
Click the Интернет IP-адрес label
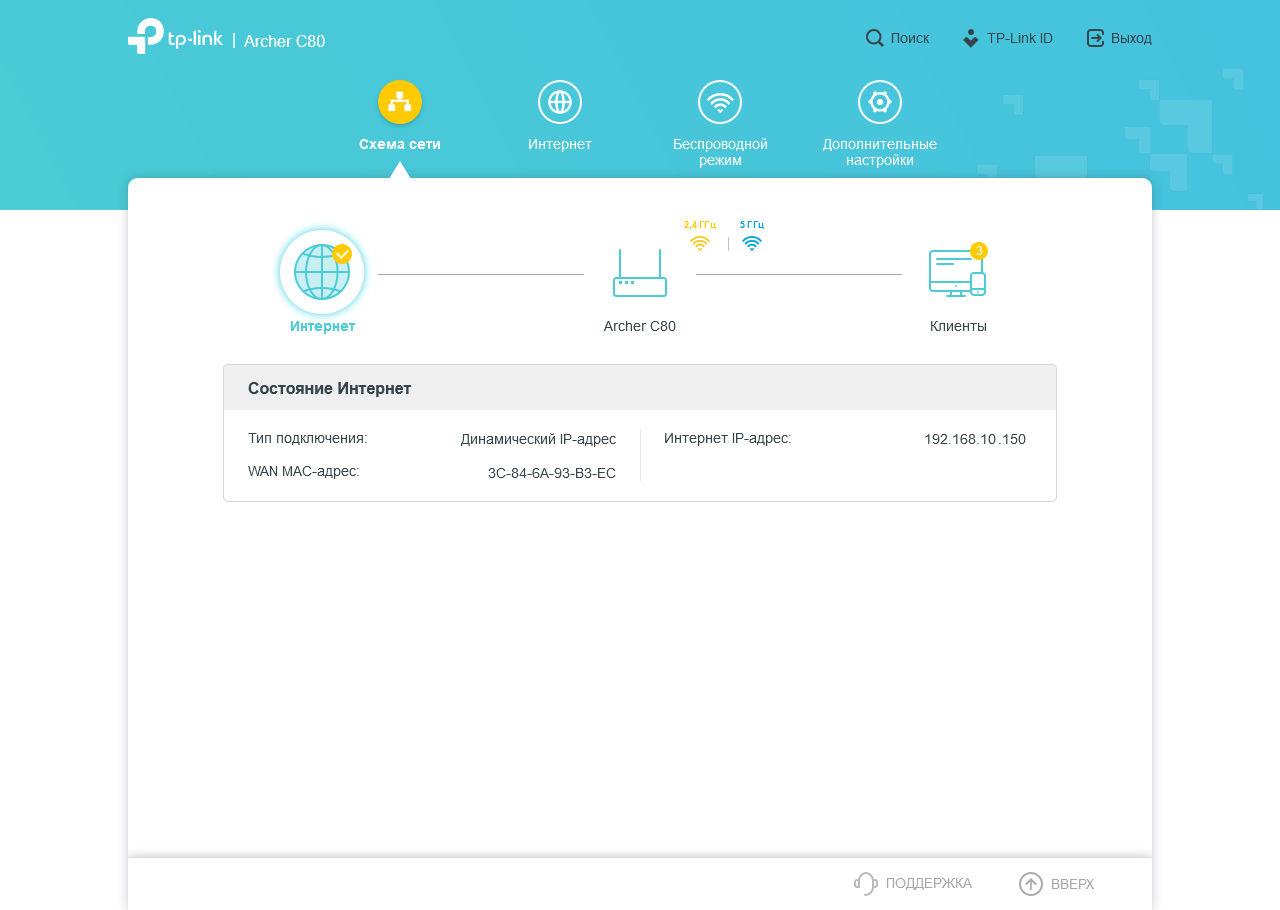tap(728, 438)
